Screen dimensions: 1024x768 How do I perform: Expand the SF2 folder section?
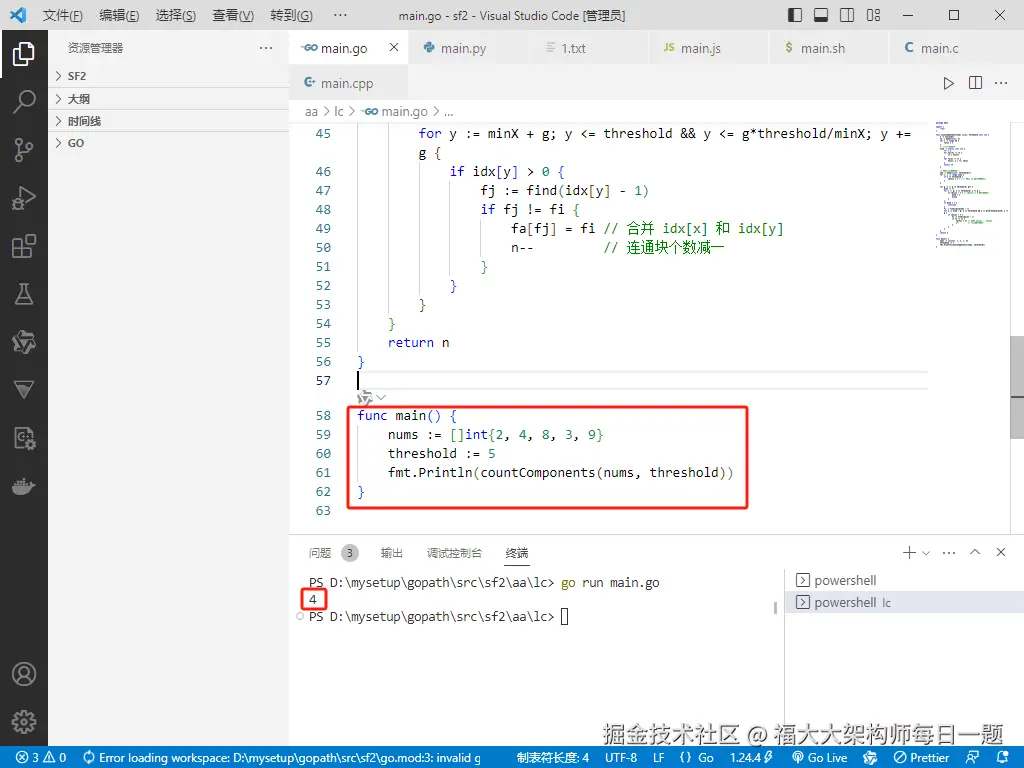[x=168, y=76]
